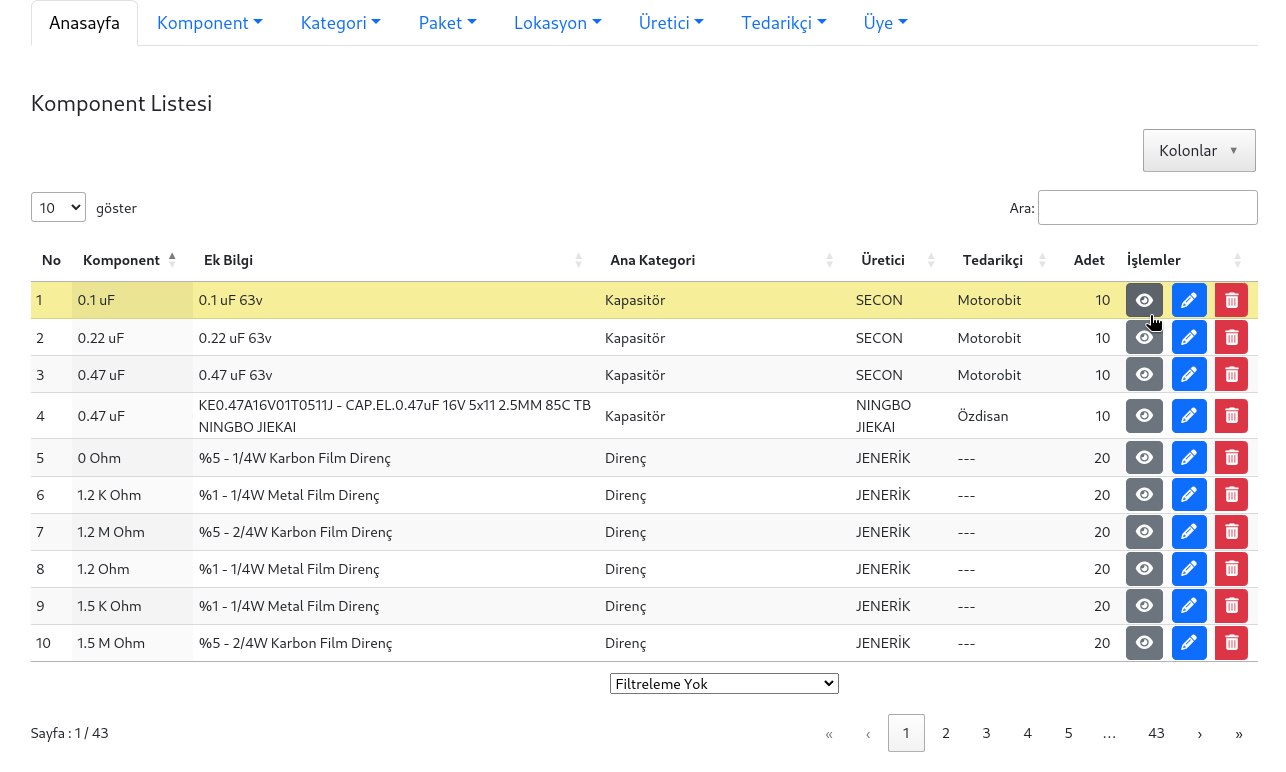Image resolution: width=1286 pixels, height=772 pixels.
Task: Delete the 1.2 M Ohm resistor
Action: coord(1231,532)
